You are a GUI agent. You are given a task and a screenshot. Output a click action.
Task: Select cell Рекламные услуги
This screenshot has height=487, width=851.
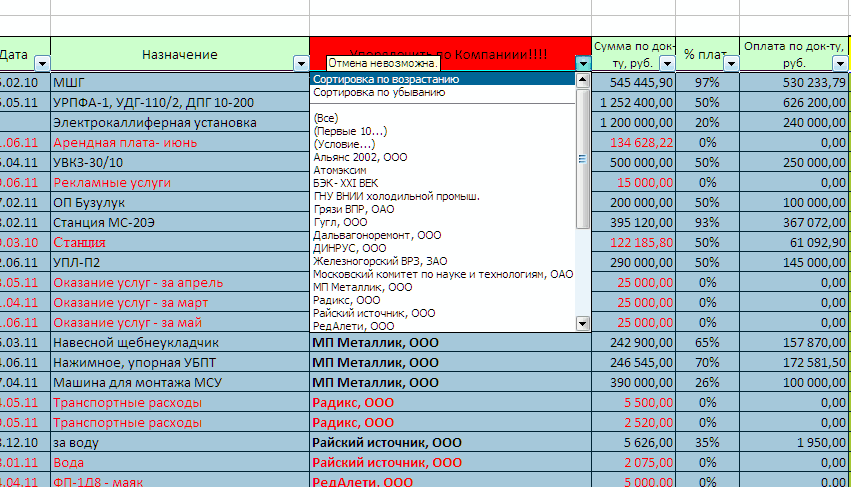[180, 182]
